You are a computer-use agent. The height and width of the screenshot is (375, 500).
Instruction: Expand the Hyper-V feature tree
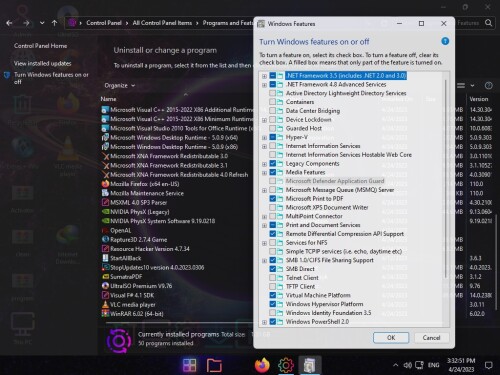pos(264,137)
